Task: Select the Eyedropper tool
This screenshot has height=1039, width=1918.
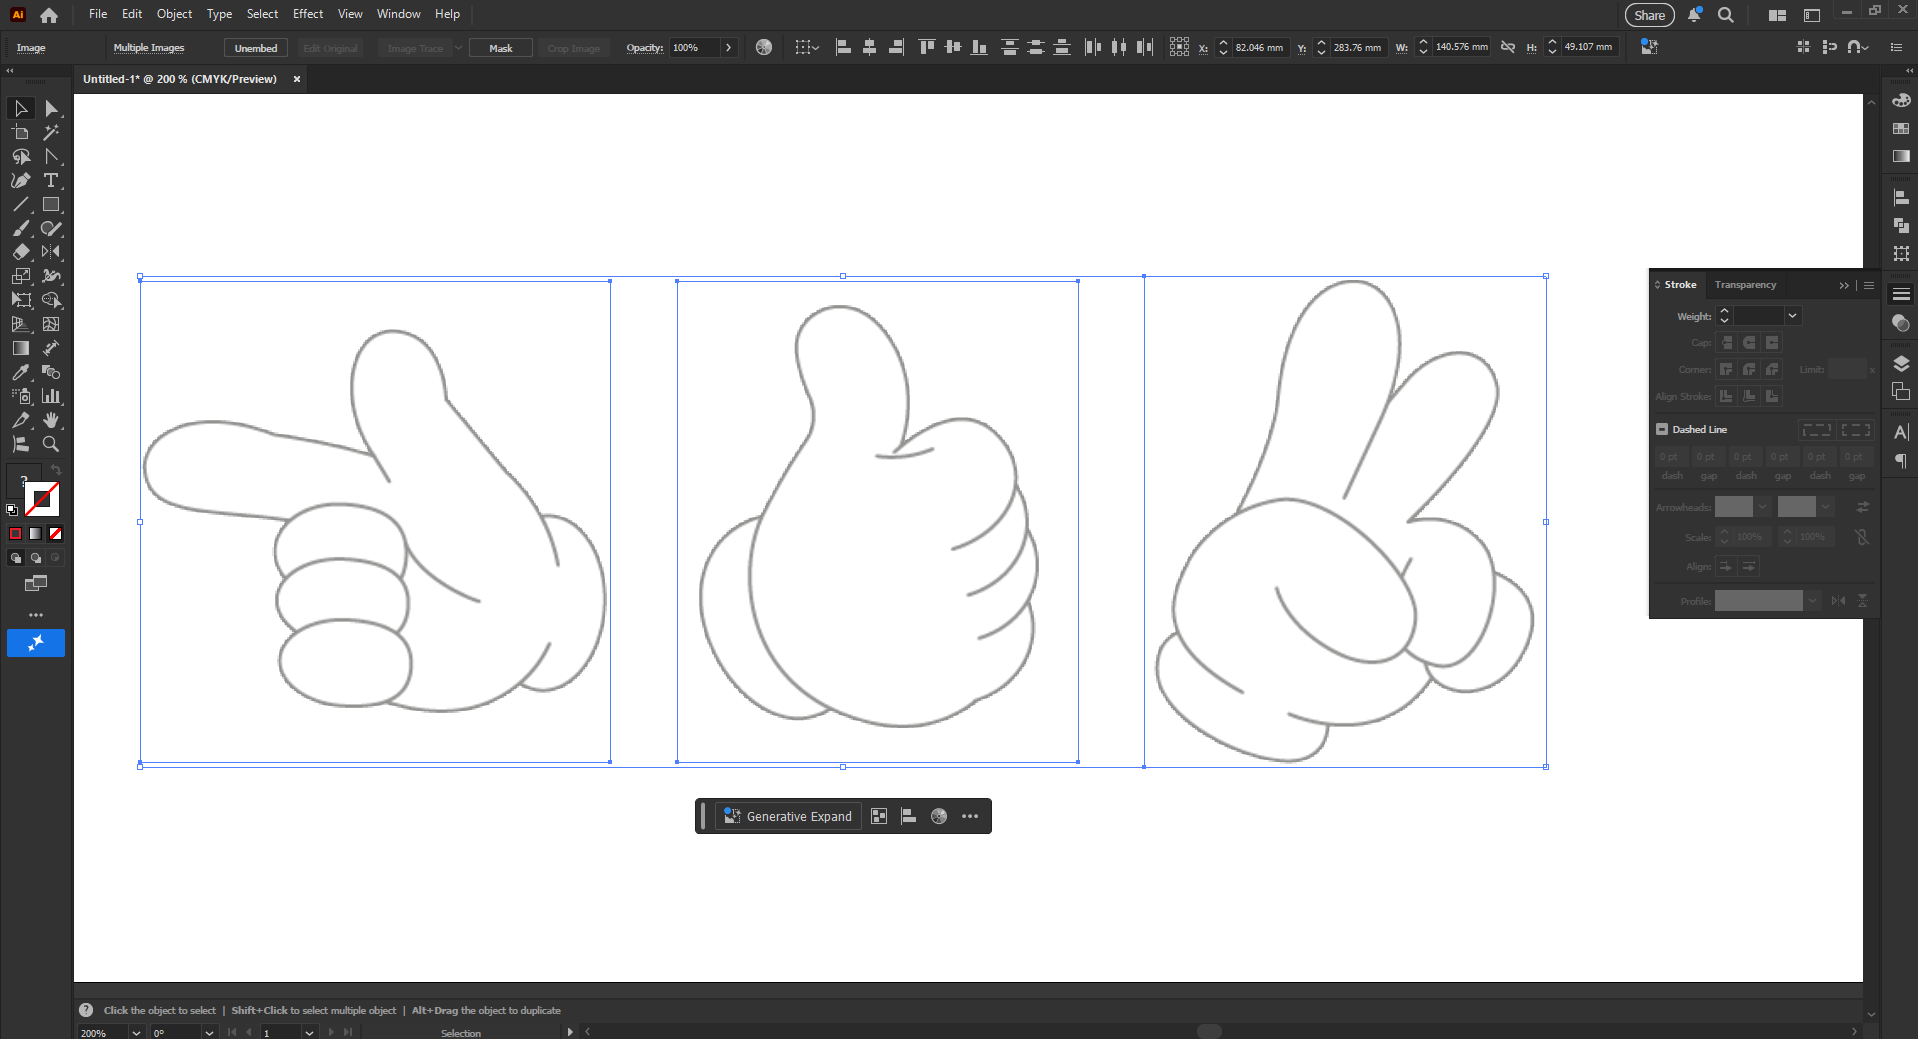Action: [21, 372]
